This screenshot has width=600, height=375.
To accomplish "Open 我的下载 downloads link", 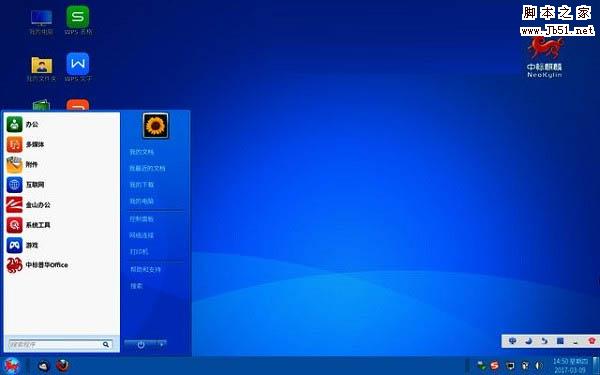I will click(x=142, y=185).
